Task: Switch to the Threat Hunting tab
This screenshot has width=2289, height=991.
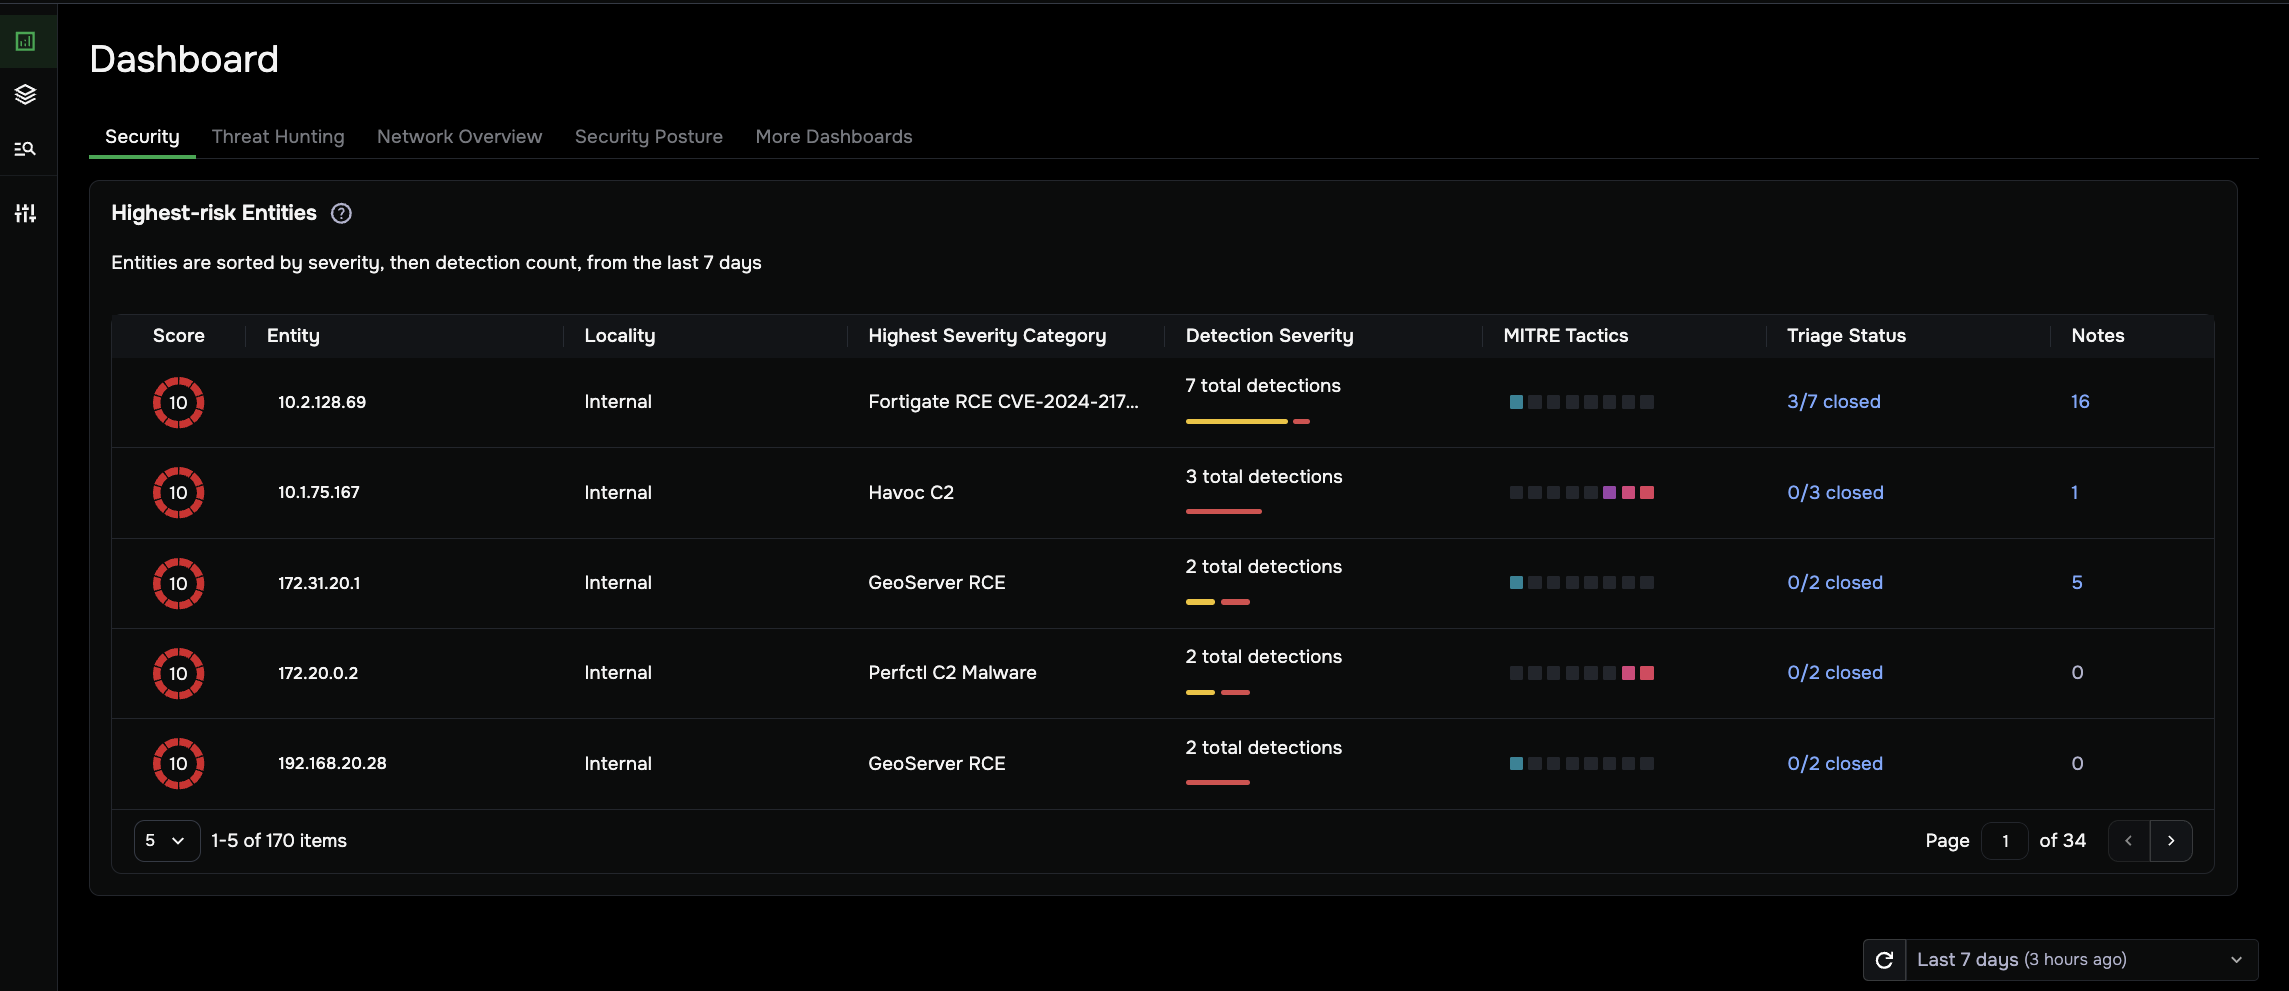Action: (x=278, y=136)
